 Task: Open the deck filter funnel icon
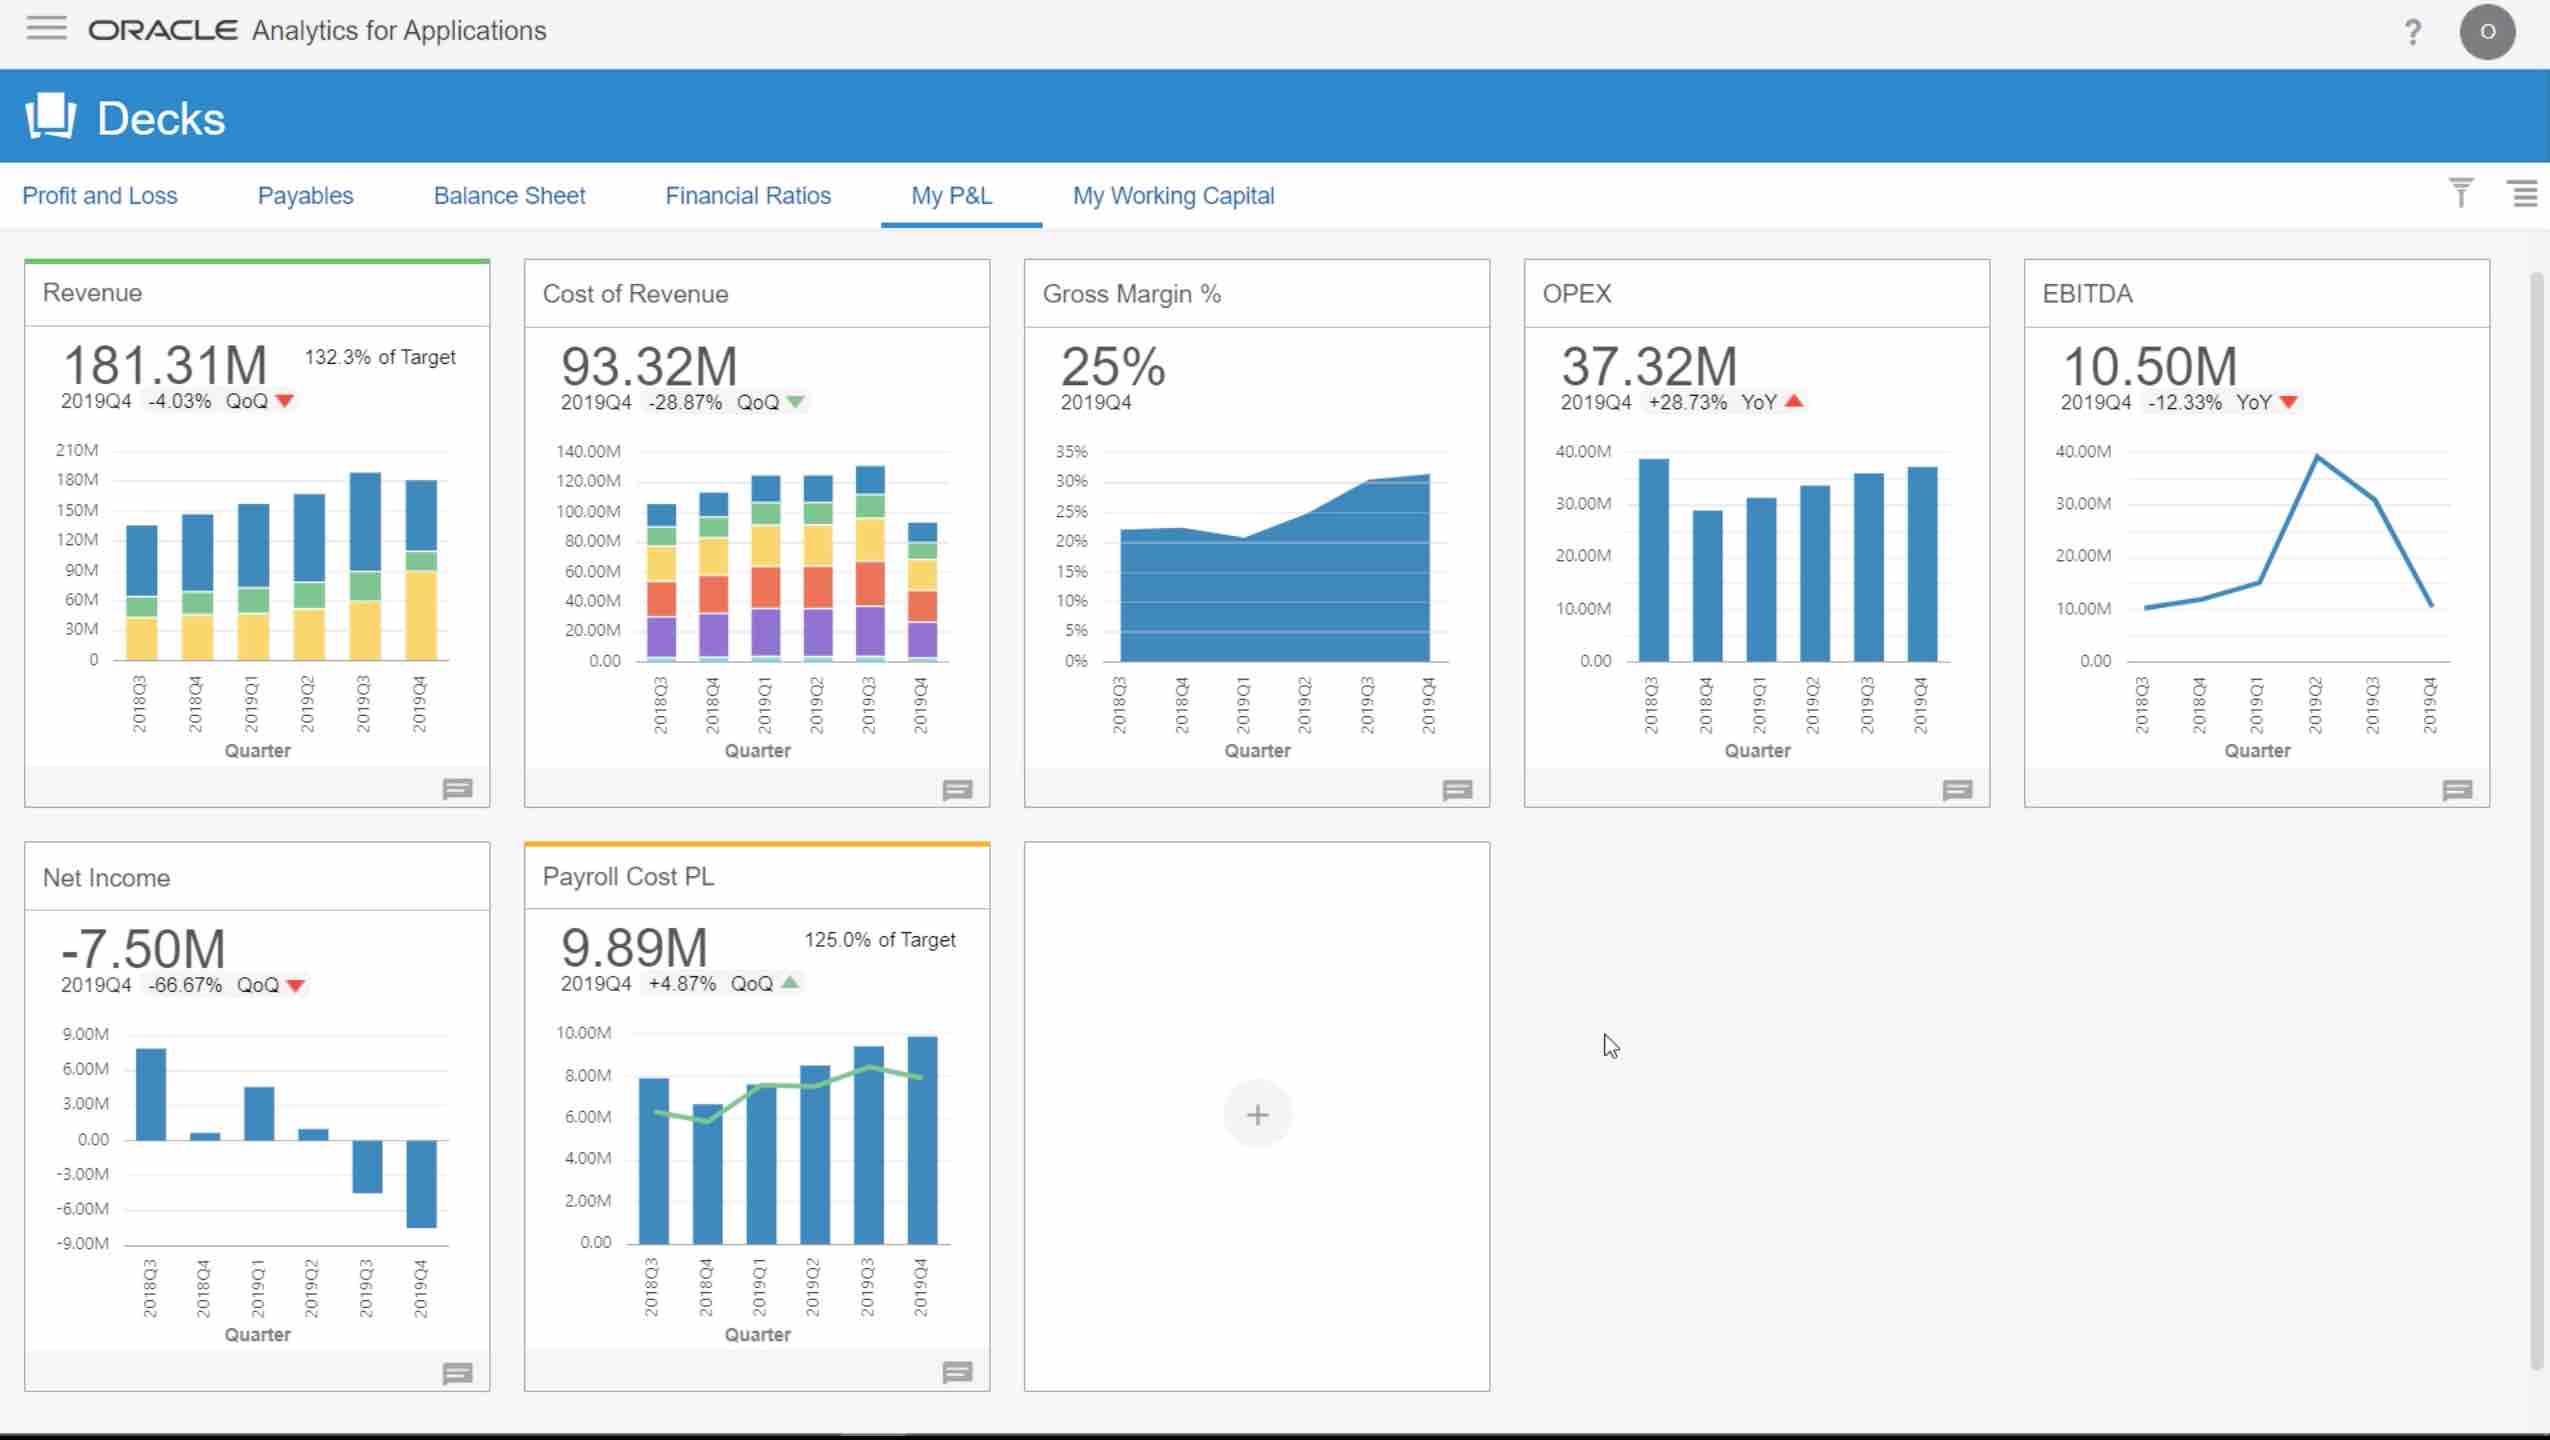click(2460, 192)
